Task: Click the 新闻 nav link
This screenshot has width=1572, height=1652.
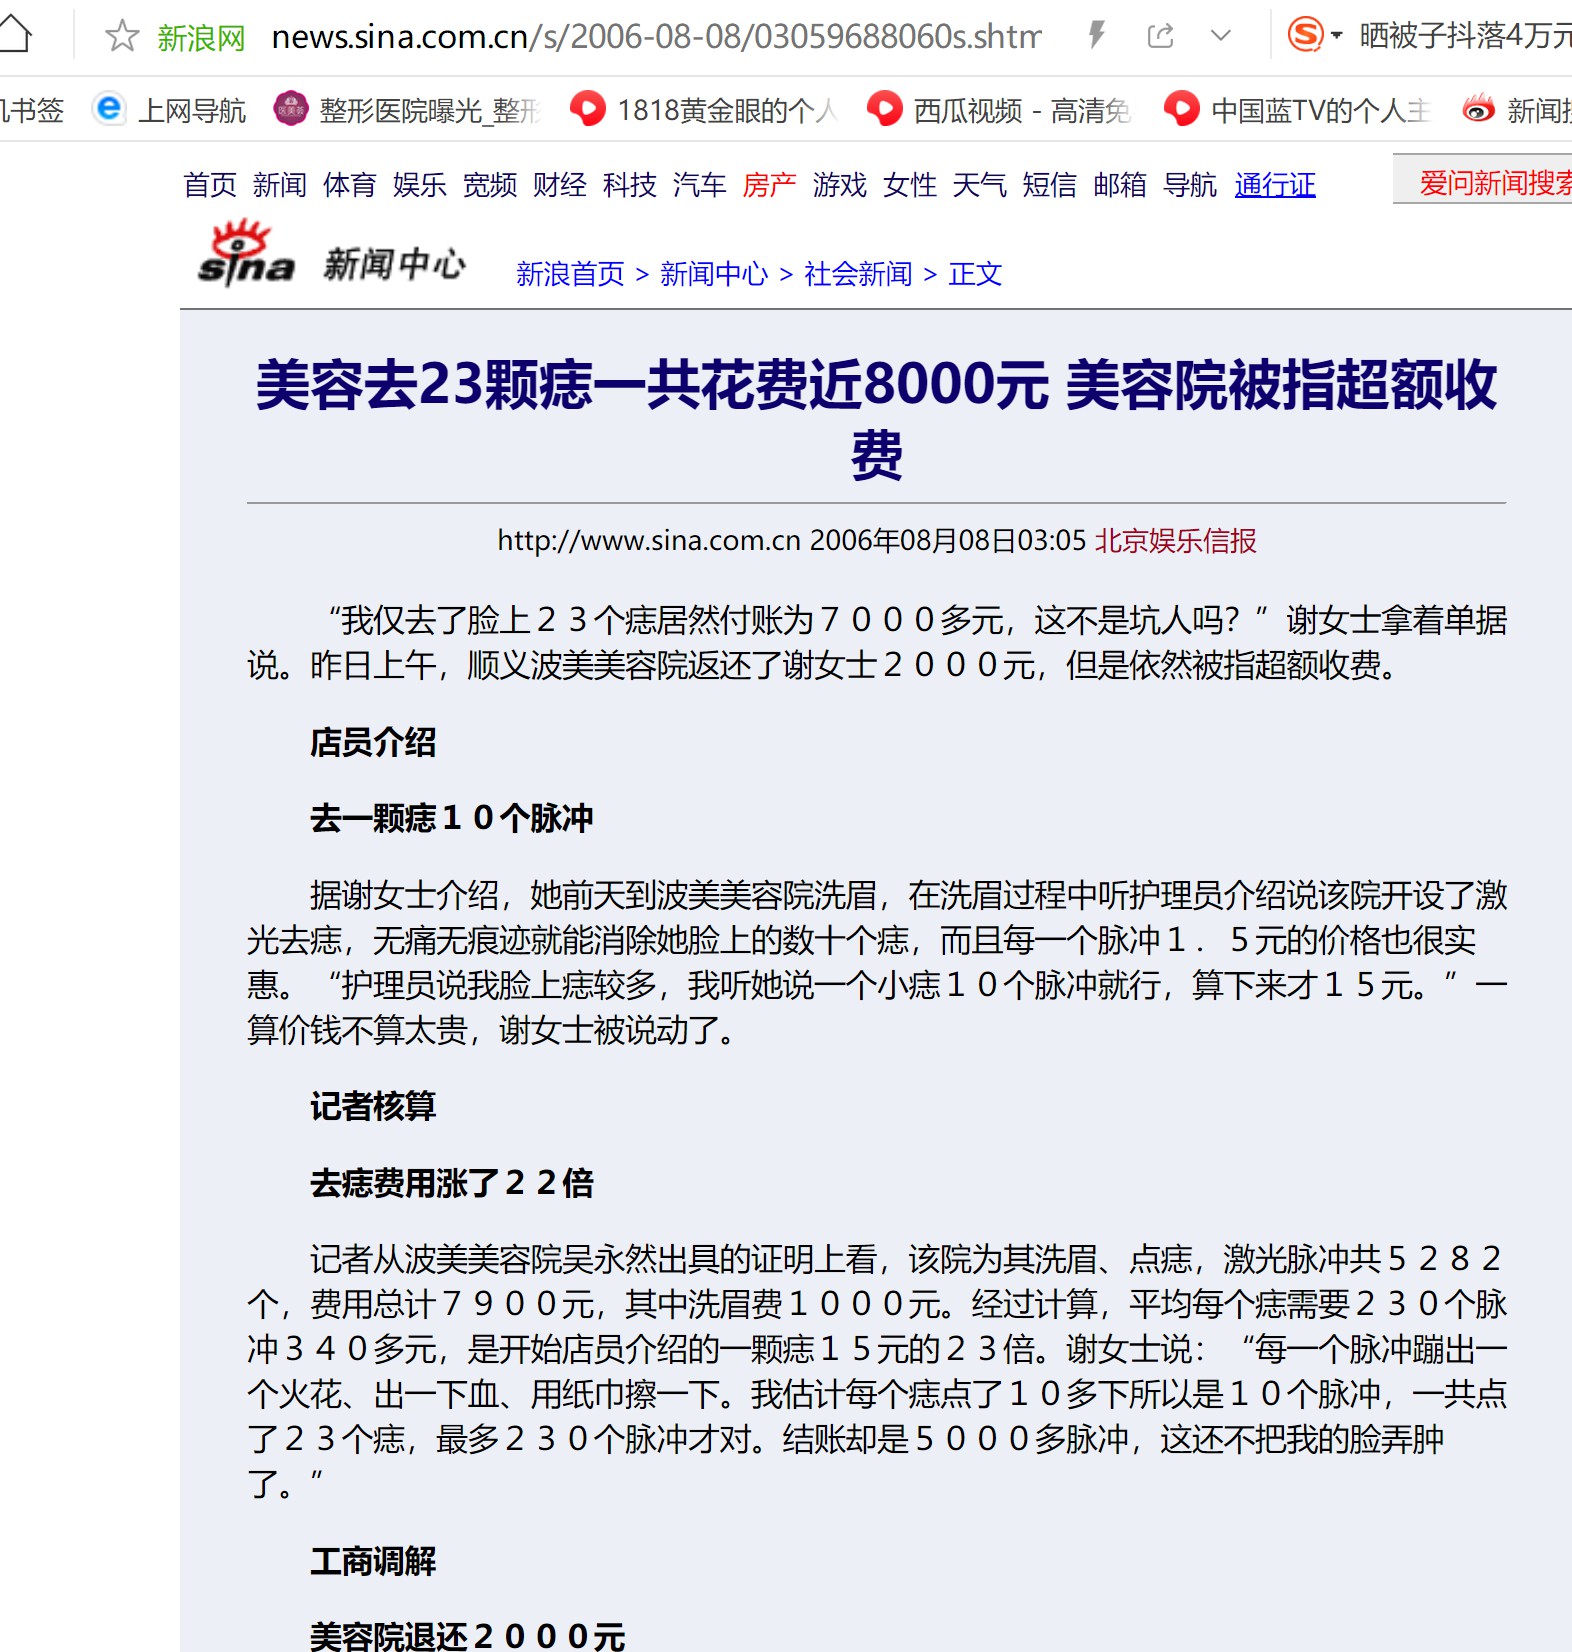Action: coord(280,185)
